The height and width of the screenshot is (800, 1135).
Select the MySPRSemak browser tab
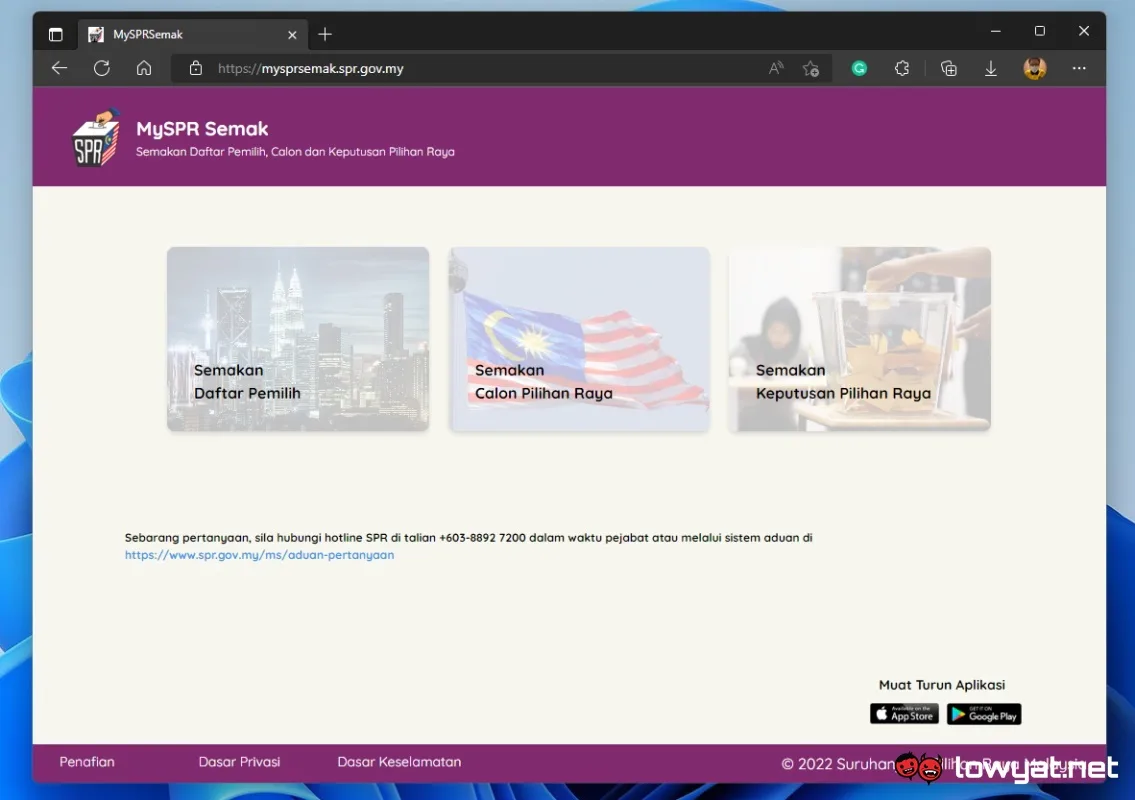point(192,34)
